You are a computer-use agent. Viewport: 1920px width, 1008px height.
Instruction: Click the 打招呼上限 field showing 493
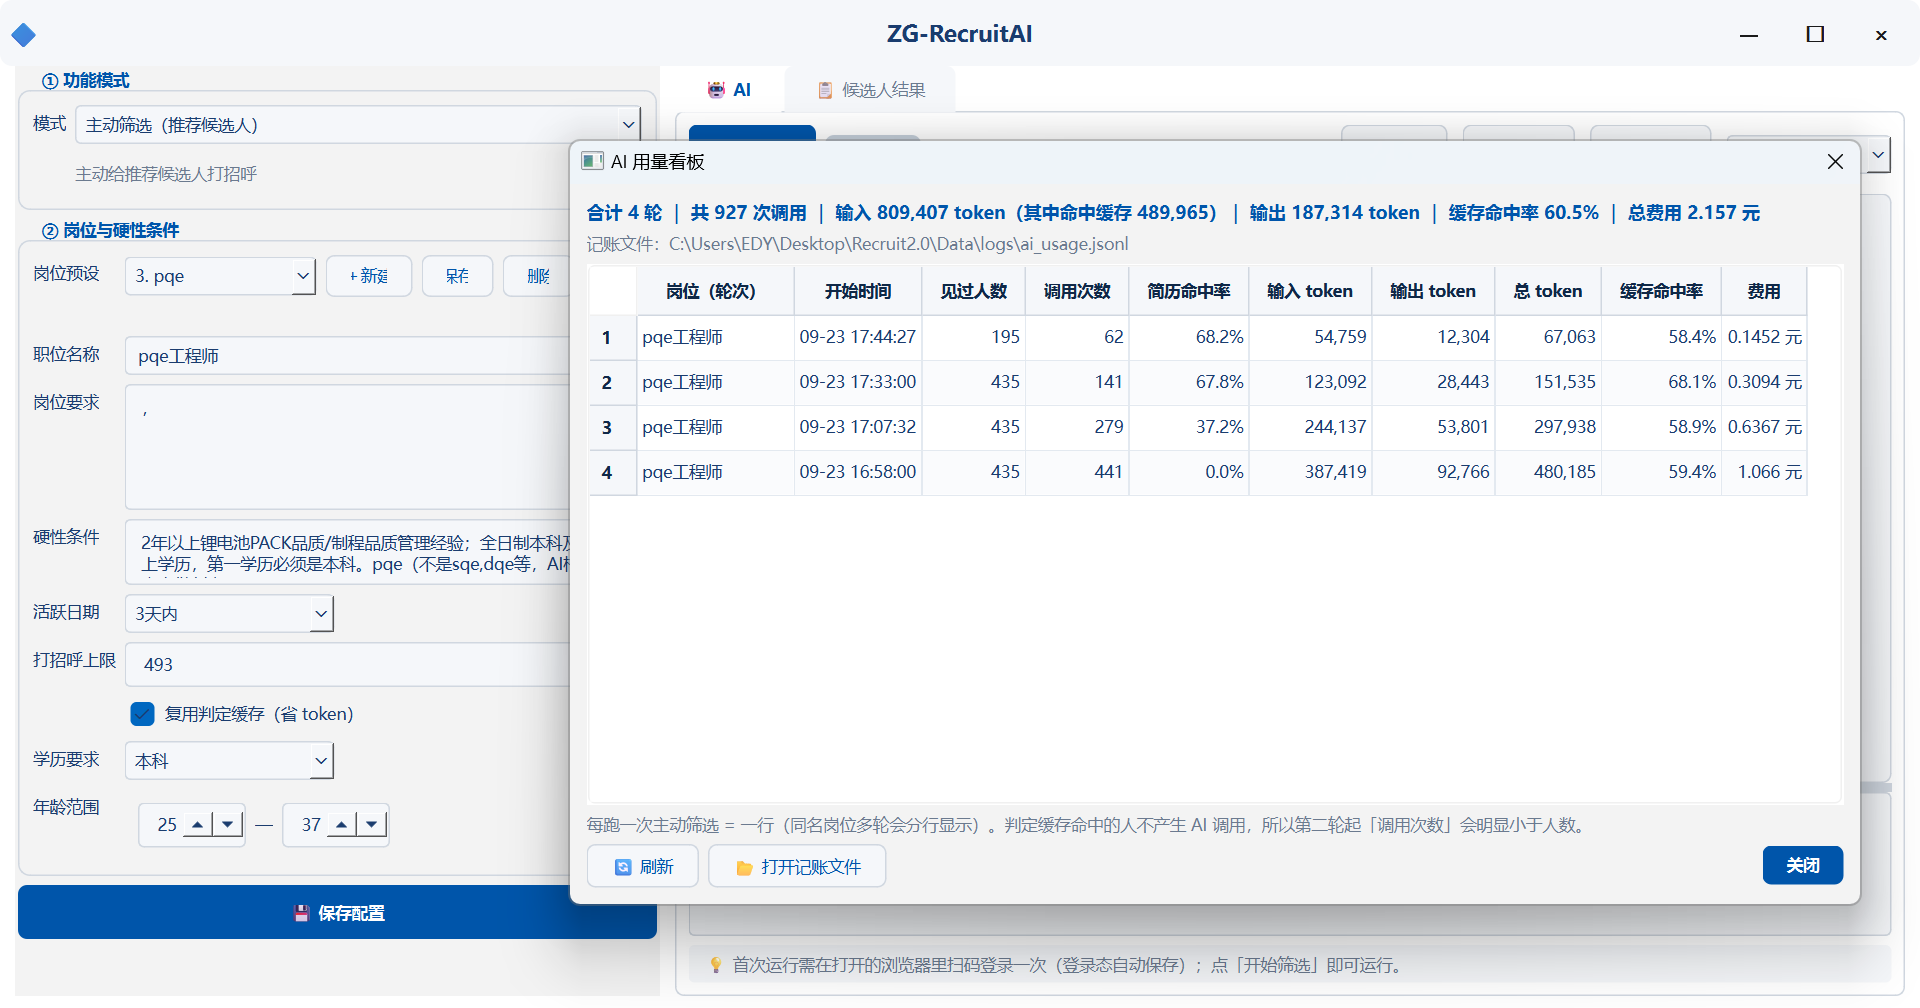click(x=347, y=664)
